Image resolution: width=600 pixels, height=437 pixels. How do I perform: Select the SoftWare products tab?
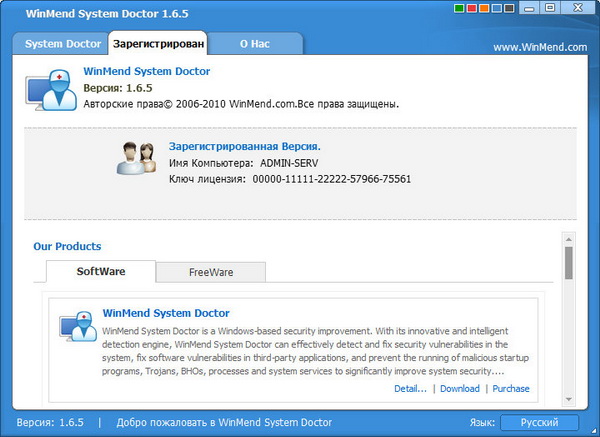[x=100, y=272]
